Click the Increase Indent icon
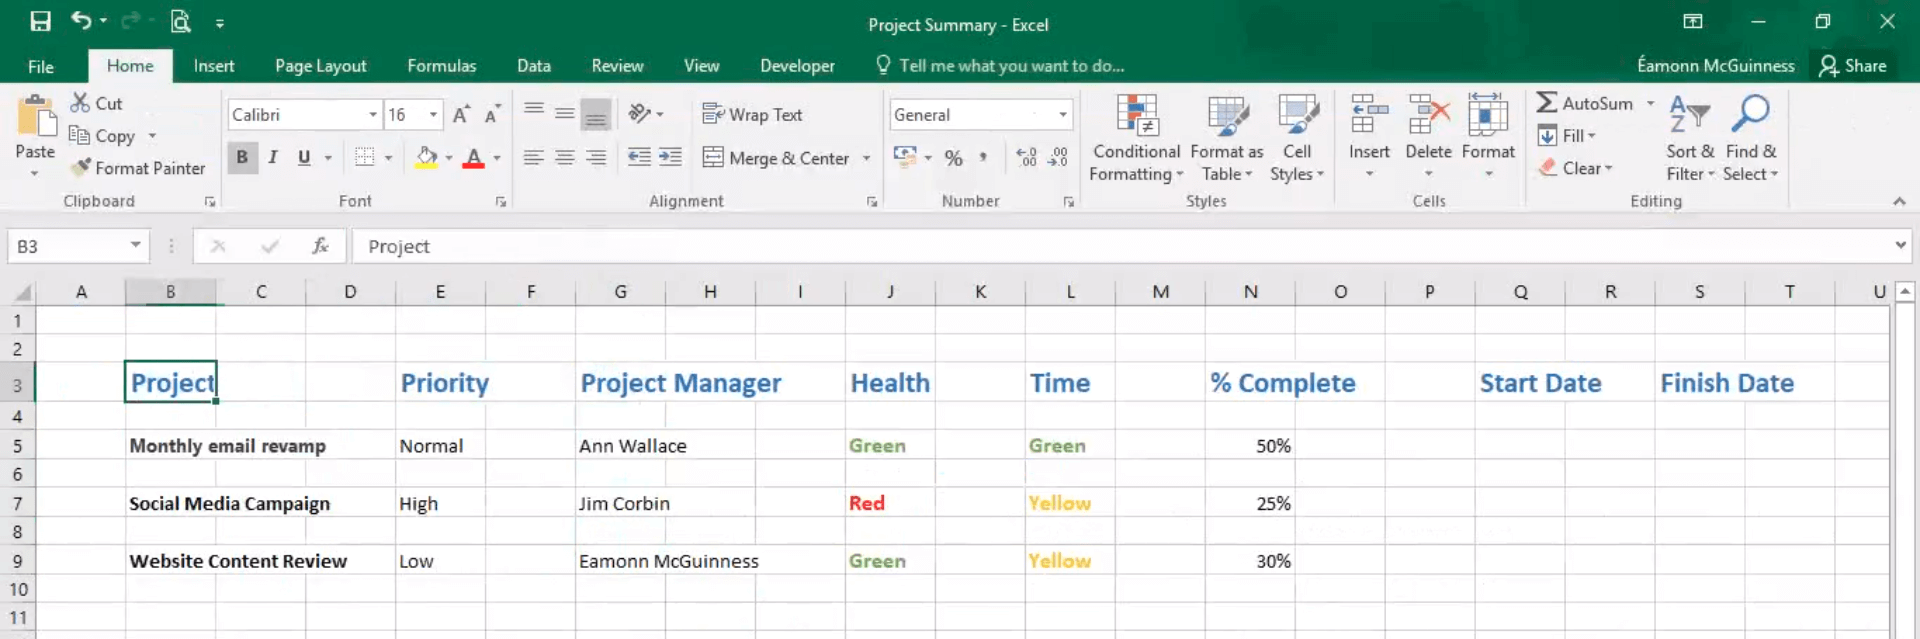The image size is (1920, 639). 670,157
